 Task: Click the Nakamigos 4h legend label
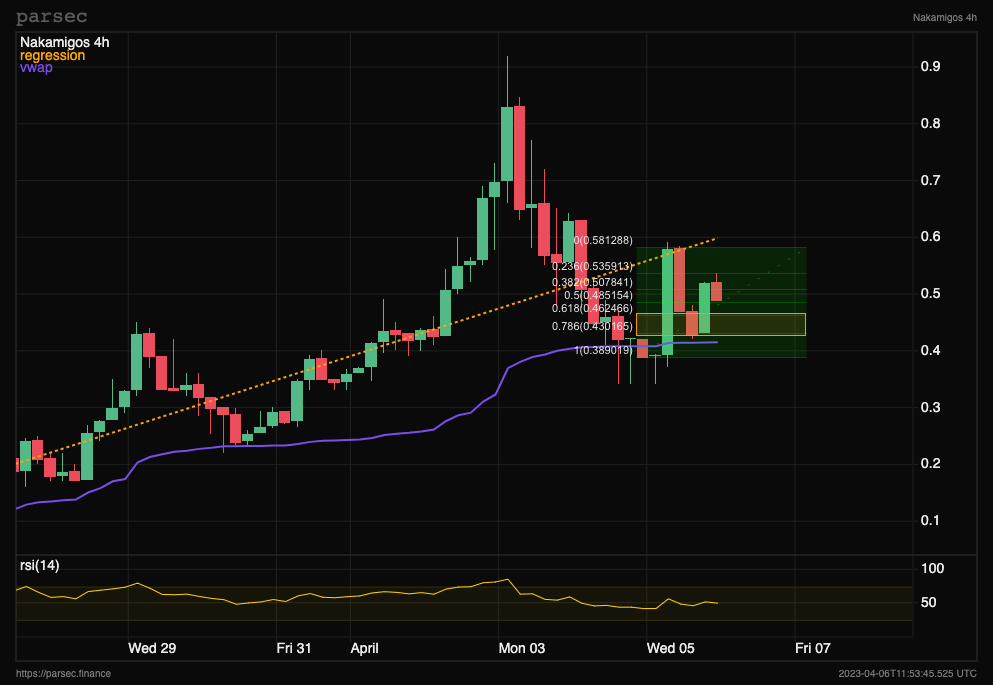tap(65, 42)
